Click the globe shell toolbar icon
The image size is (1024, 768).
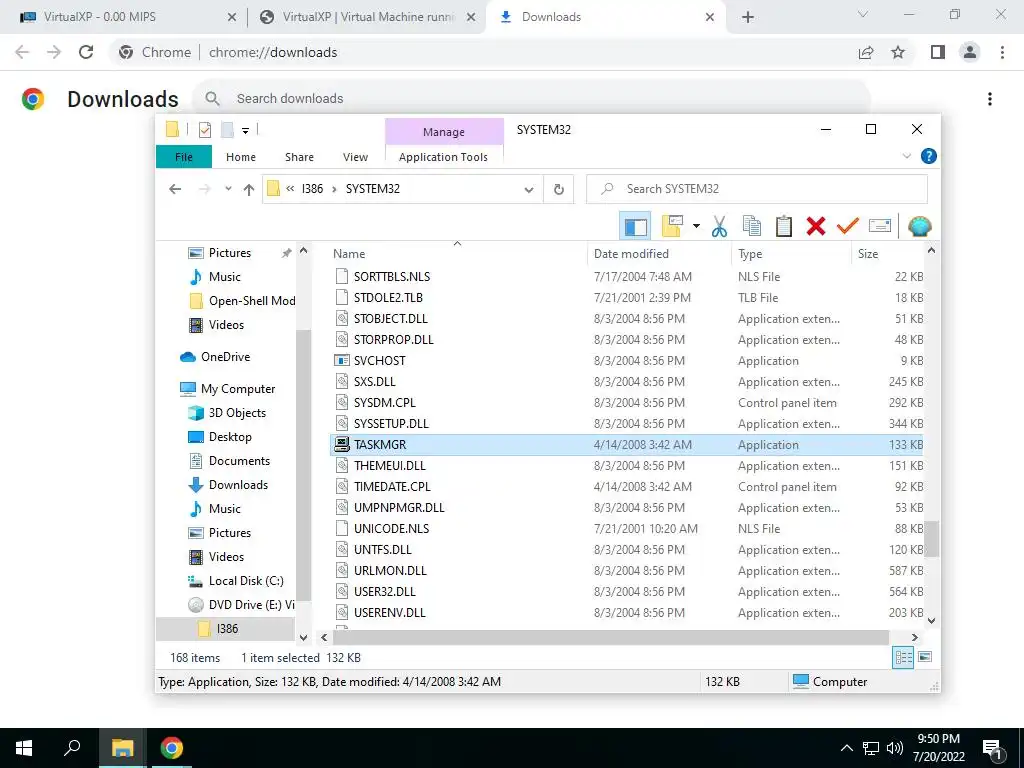tap(920, 227)
